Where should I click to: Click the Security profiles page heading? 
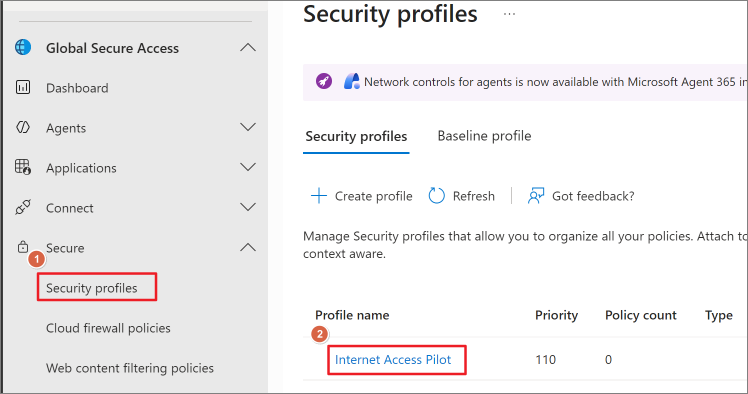coord(390,14)
